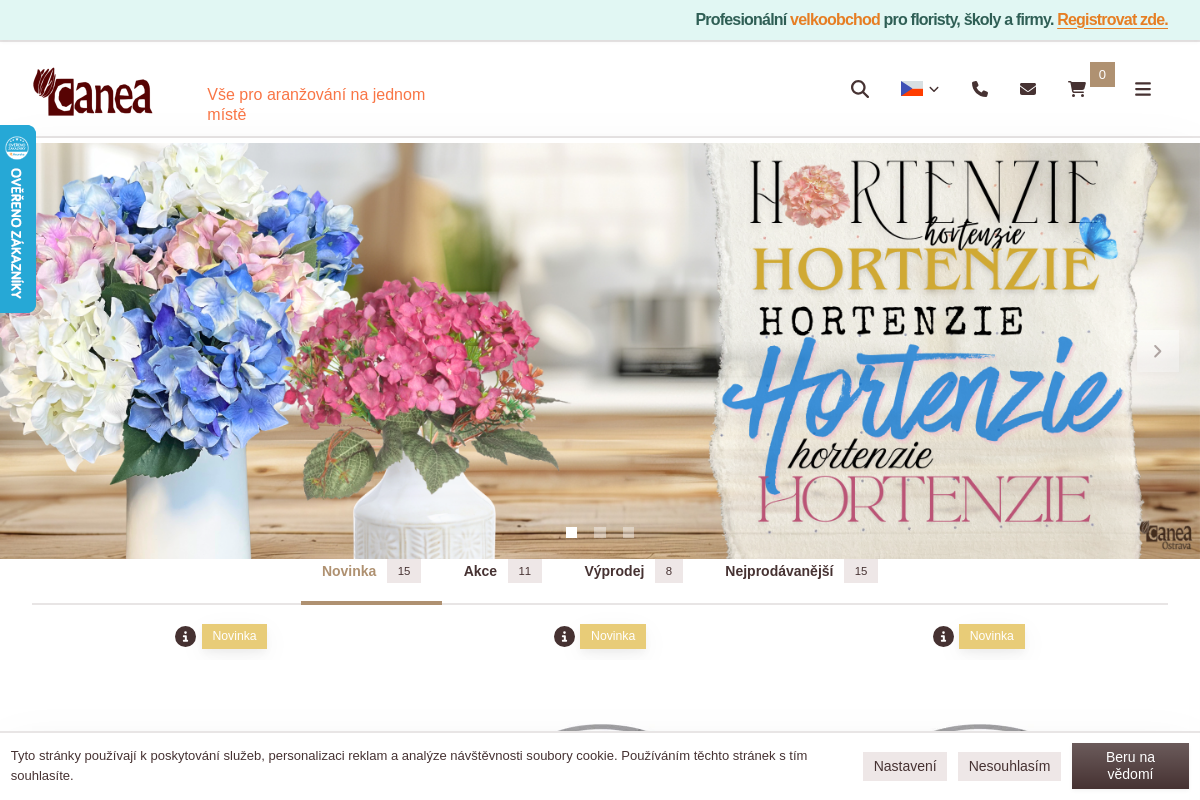Click info icon on third product
Screen dimensions: 1200x800
[x=943, y=636]
